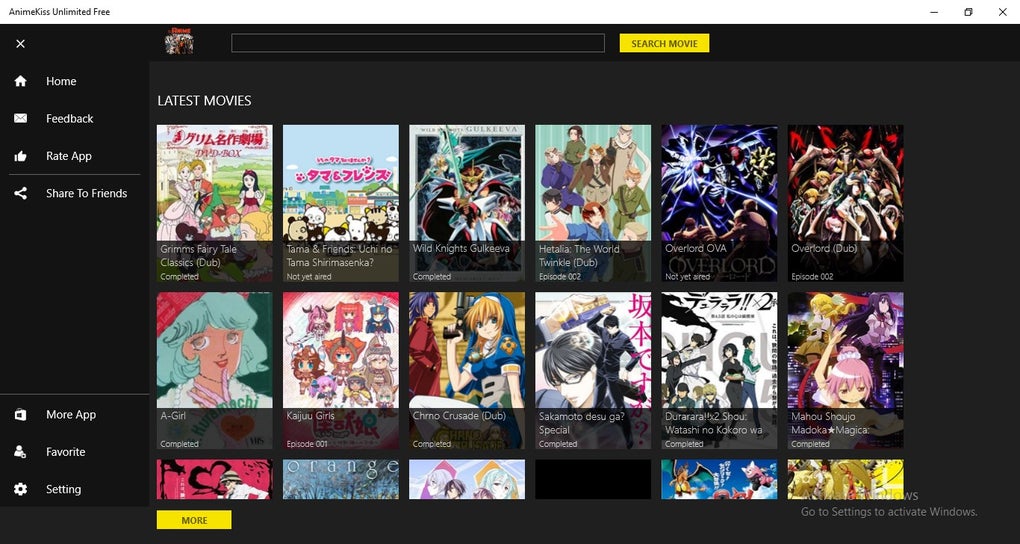Open Grimms Fairy Tale Classics (Dub) thumbnail

click(x=215, y=203)
